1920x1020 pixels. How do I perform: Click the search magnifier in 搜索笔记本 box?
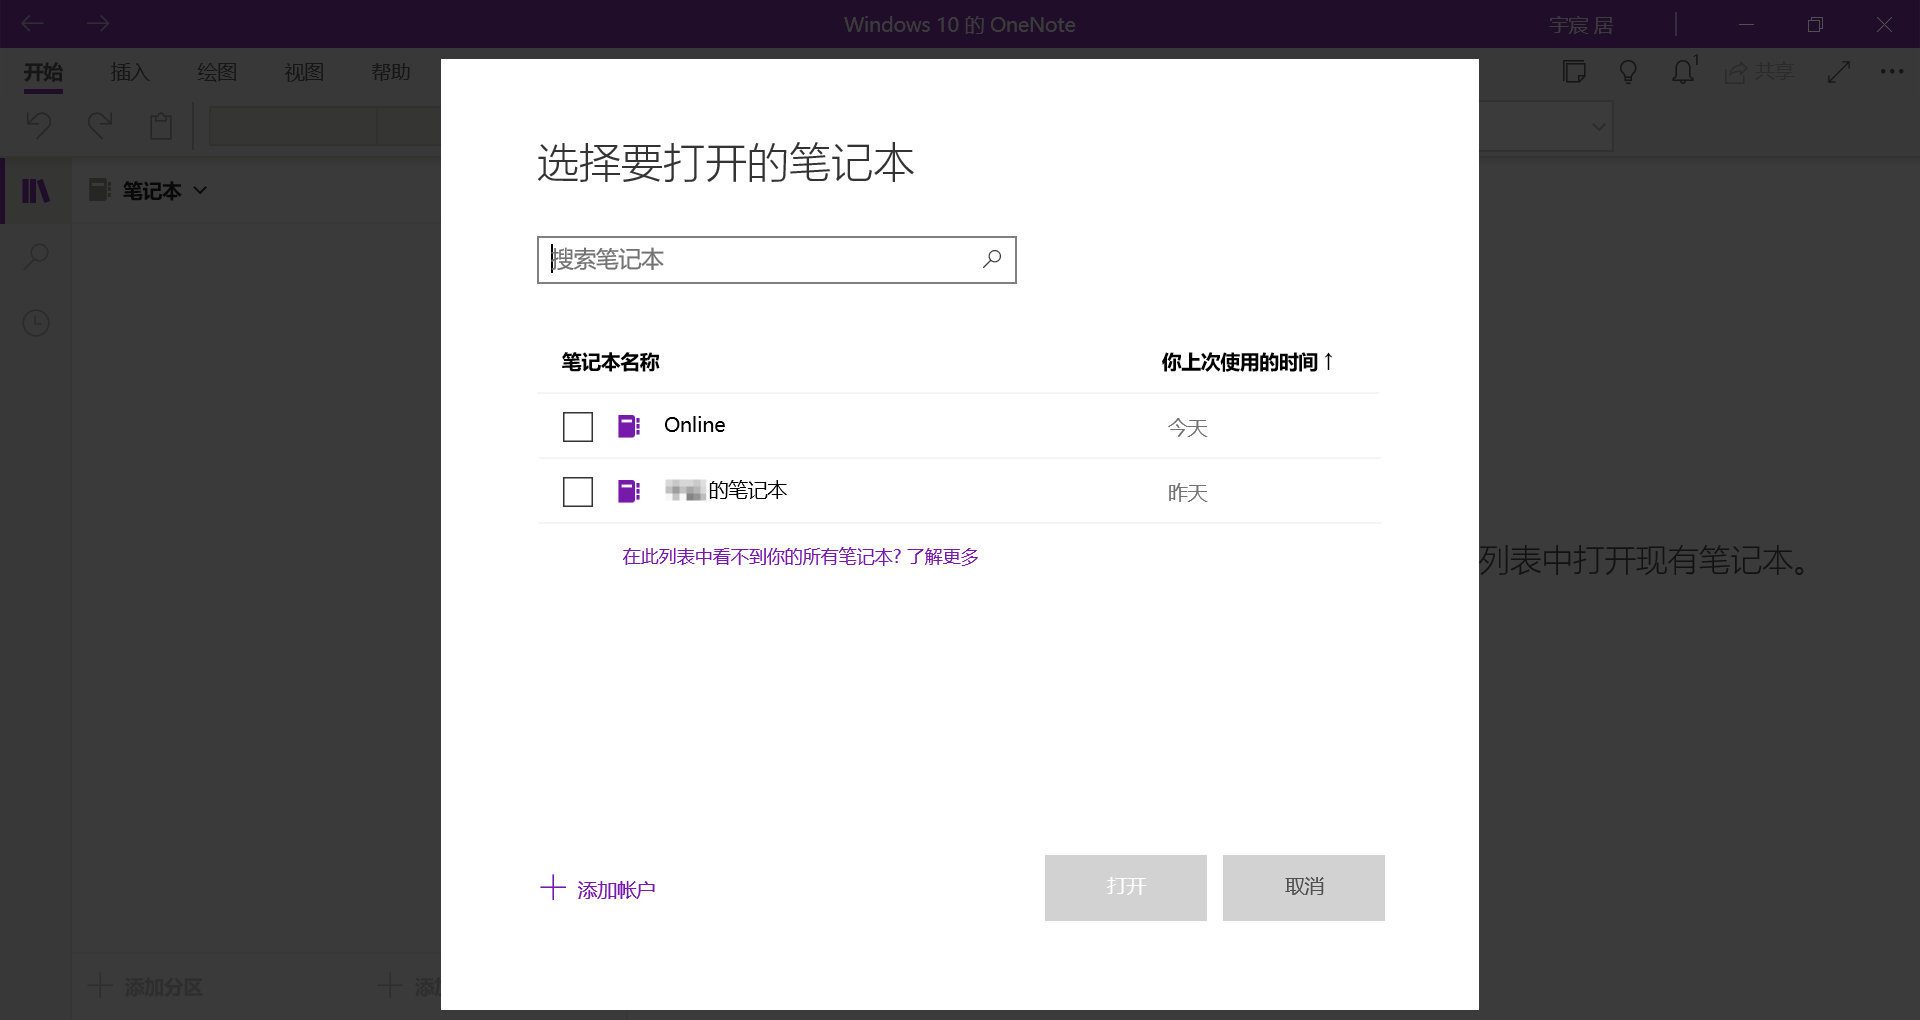pyautogui.click(x=992, y=259)
